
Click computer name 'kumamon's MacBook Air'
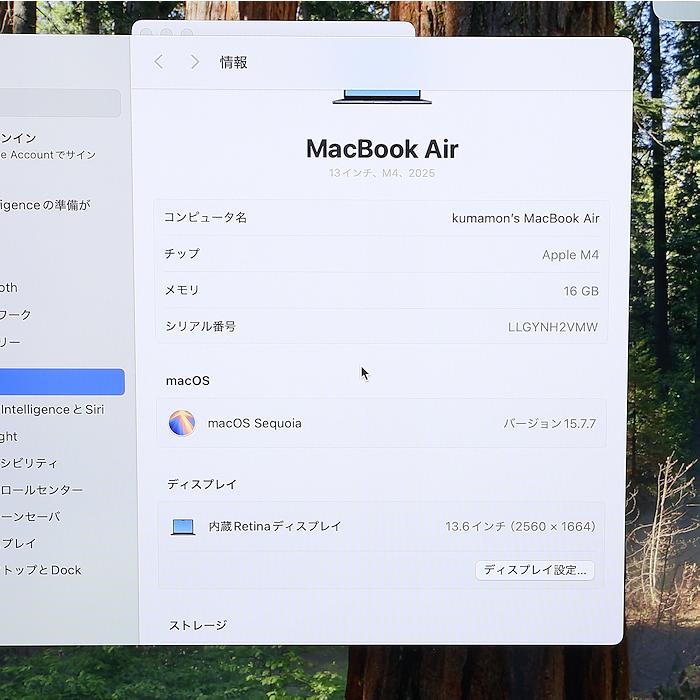click(525, 218)
